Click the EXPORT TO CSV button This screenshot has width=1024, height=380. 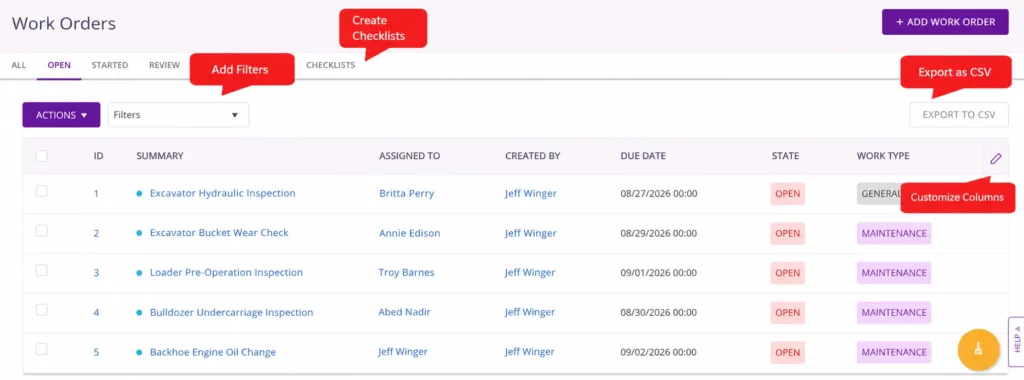[959, 115]
